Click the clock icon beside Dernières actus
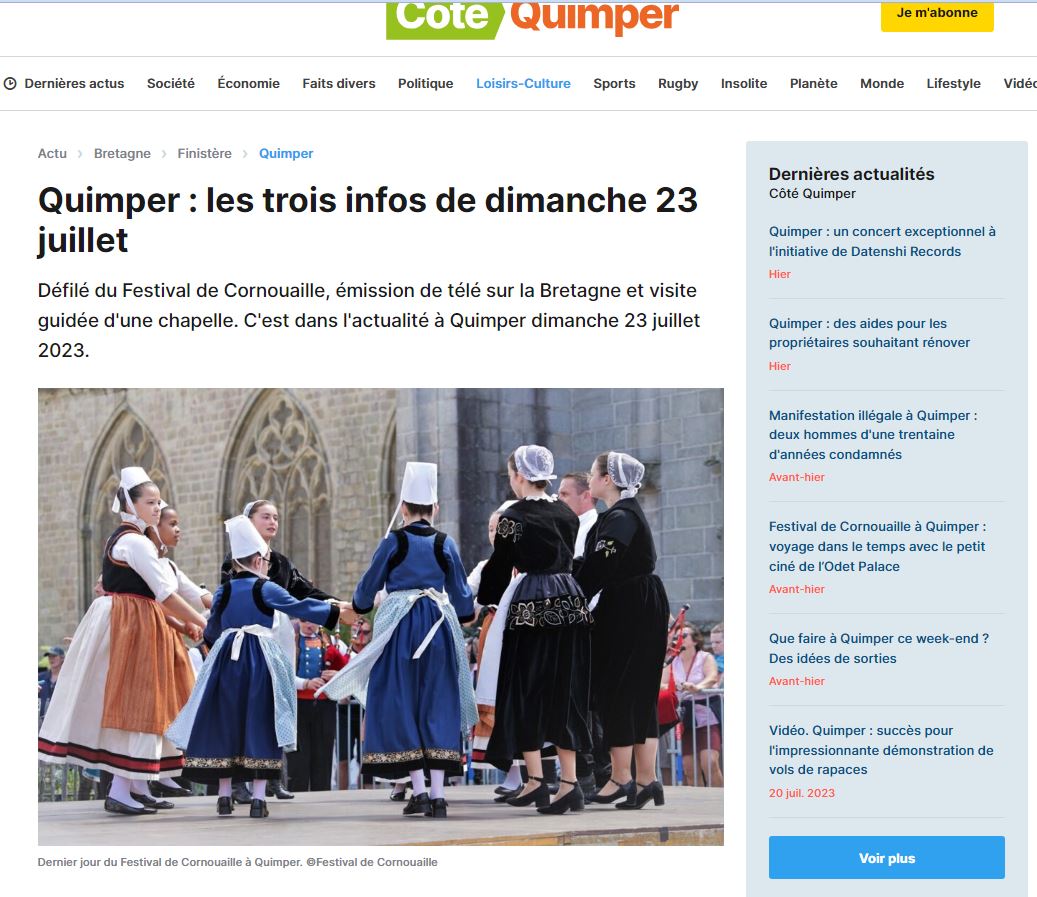This screenshot has width=1037, height=897. pyautogui.click(x=10, y=83)
